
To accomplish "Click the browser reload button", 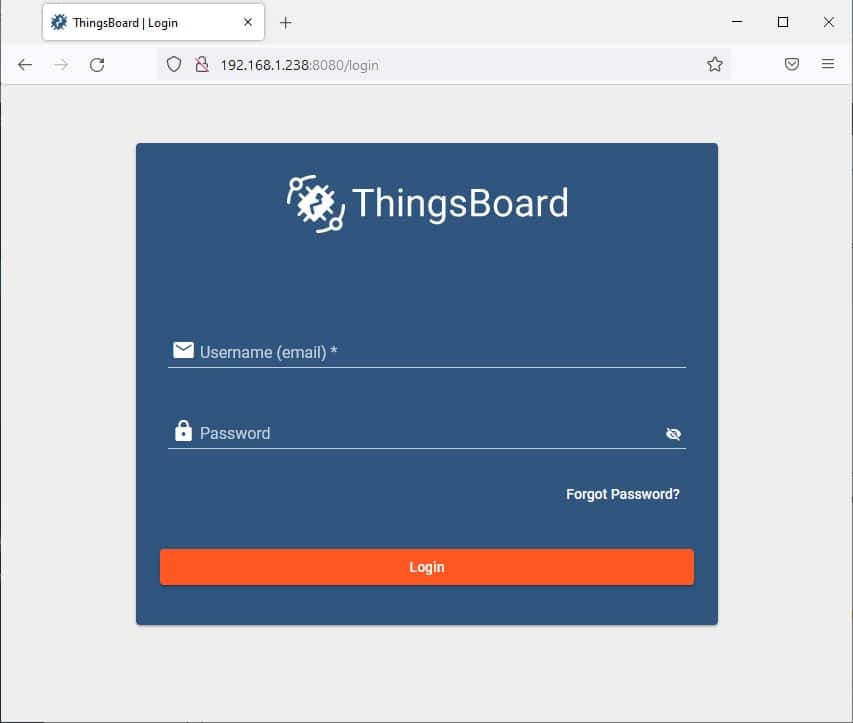I will pos(96,64).
